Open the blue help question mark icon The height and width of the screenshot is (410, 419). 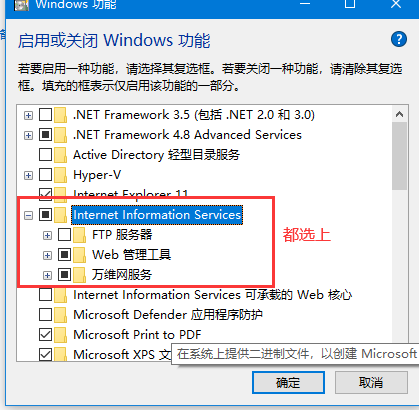coord(399,39)
